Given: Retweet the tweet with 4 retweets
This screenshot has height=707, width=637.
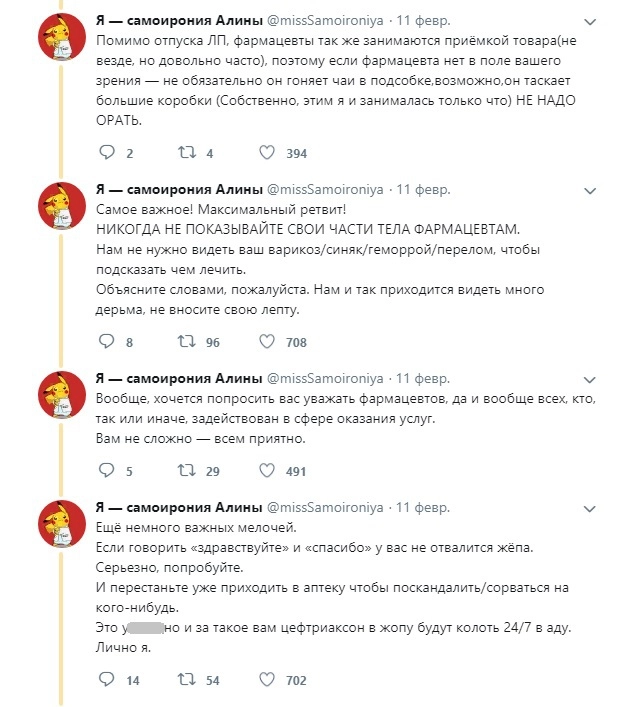Looking at the screenshot, I should point(185,153).
